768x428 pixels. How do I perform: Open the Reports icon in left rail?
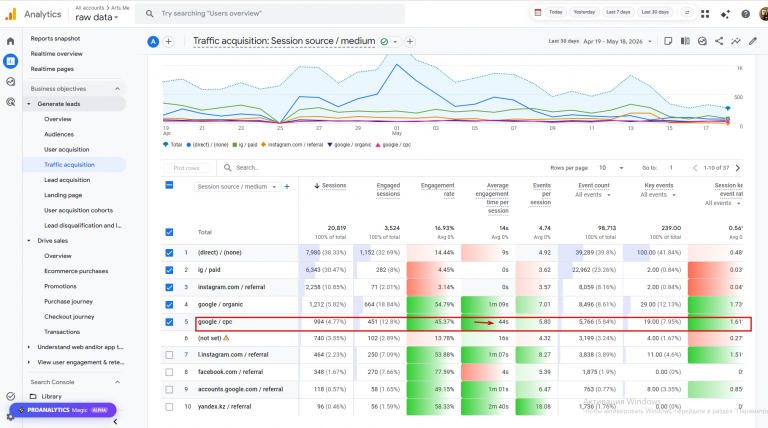pyautogui.click(x=10, y=61)
